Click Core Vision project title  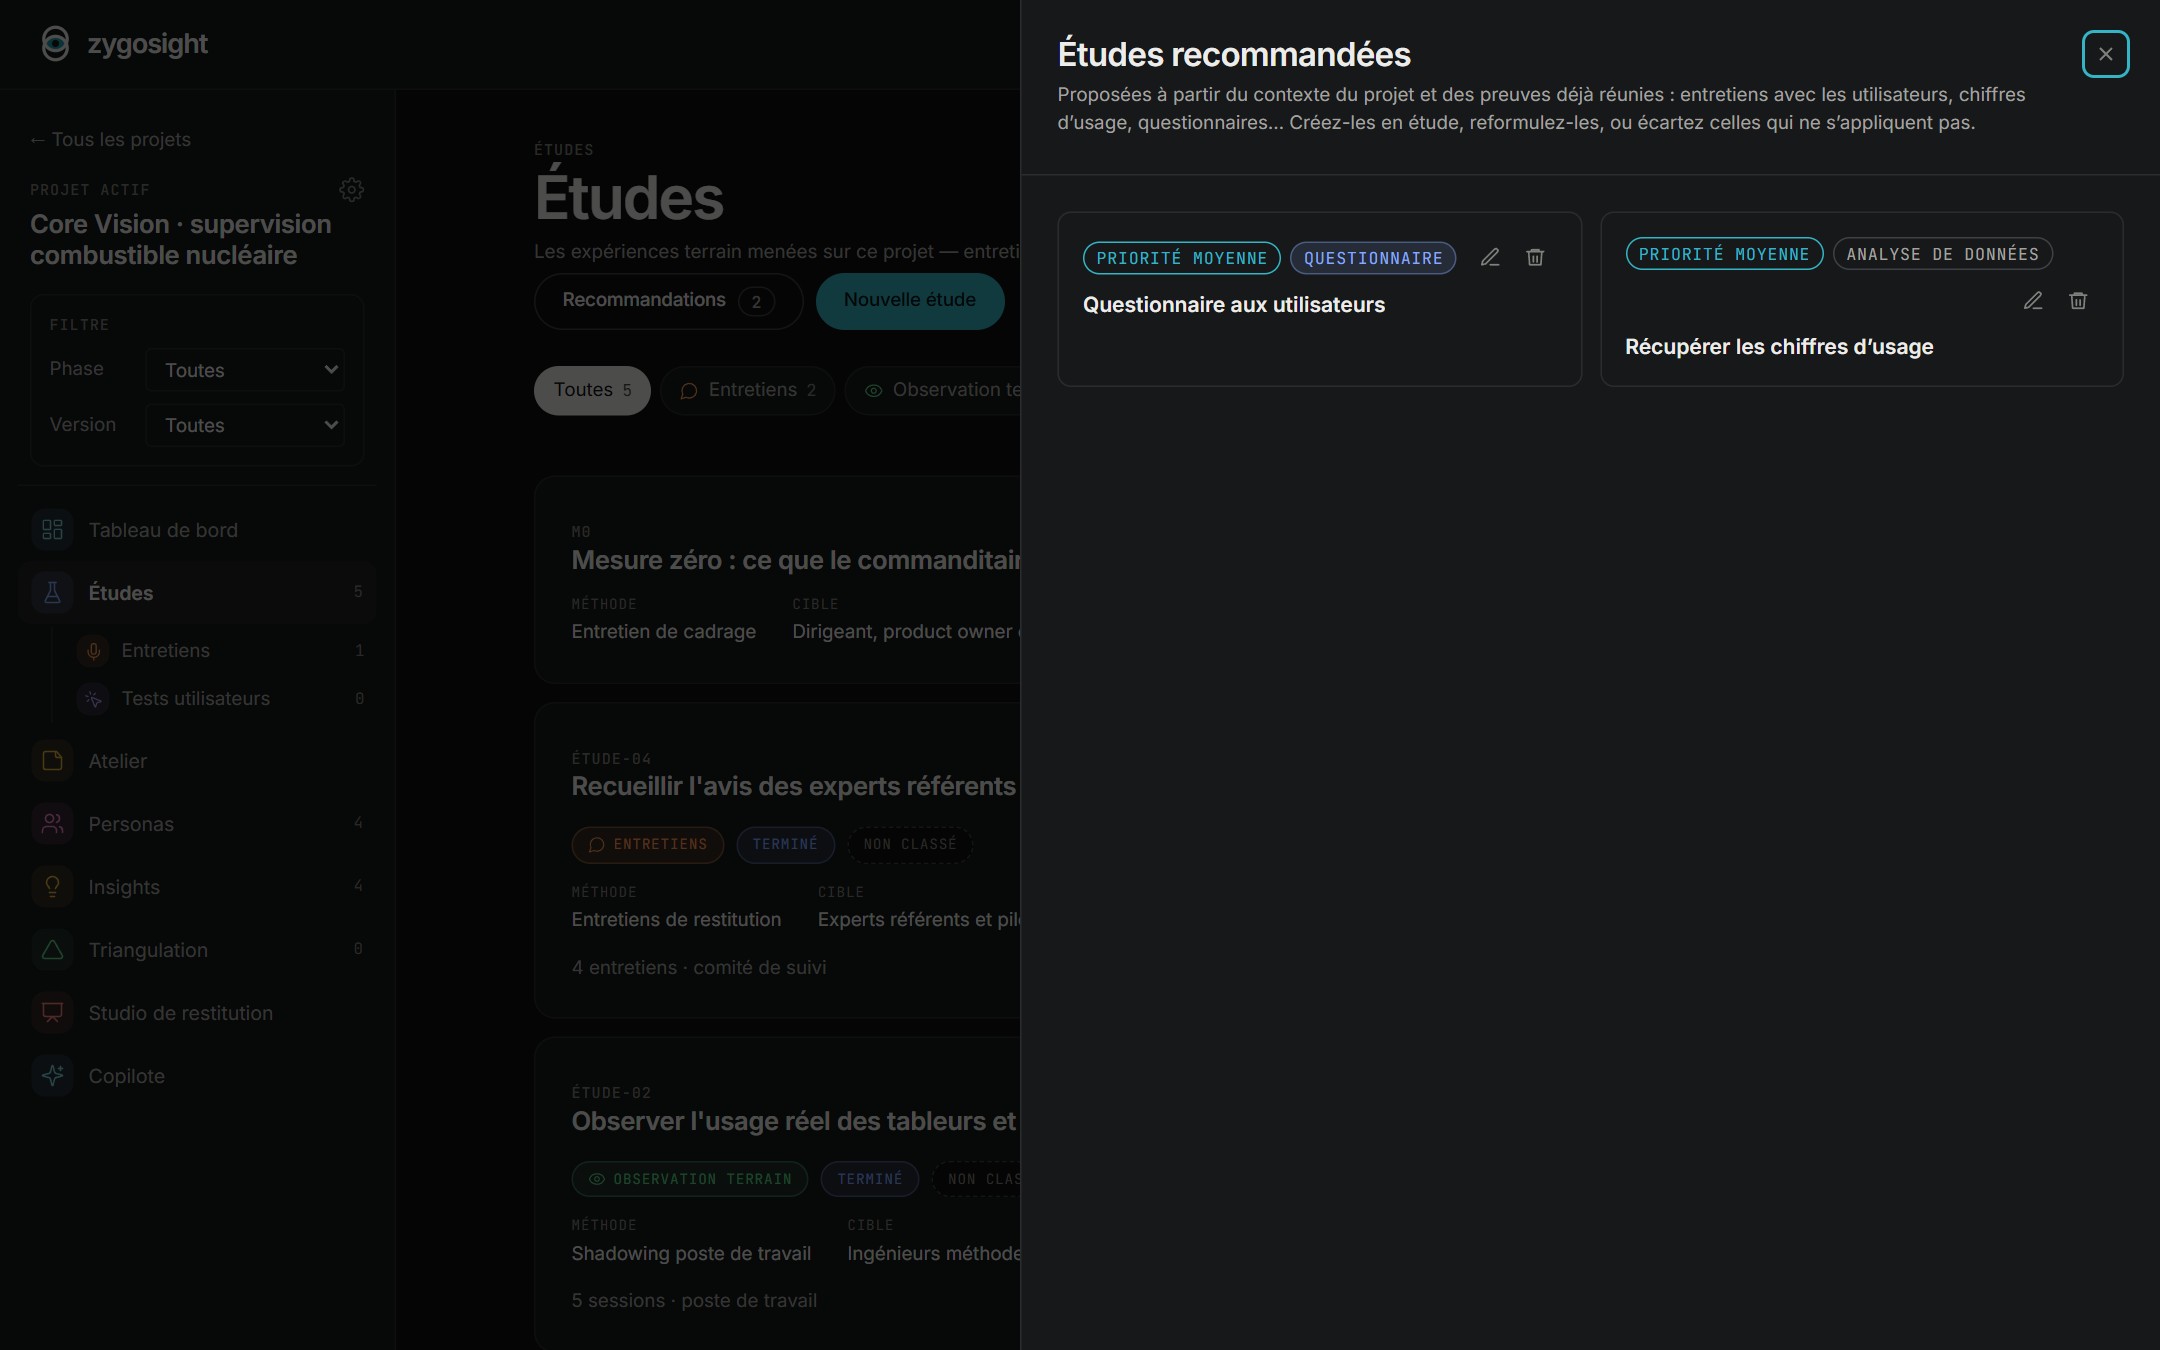[x=180, y=240]
